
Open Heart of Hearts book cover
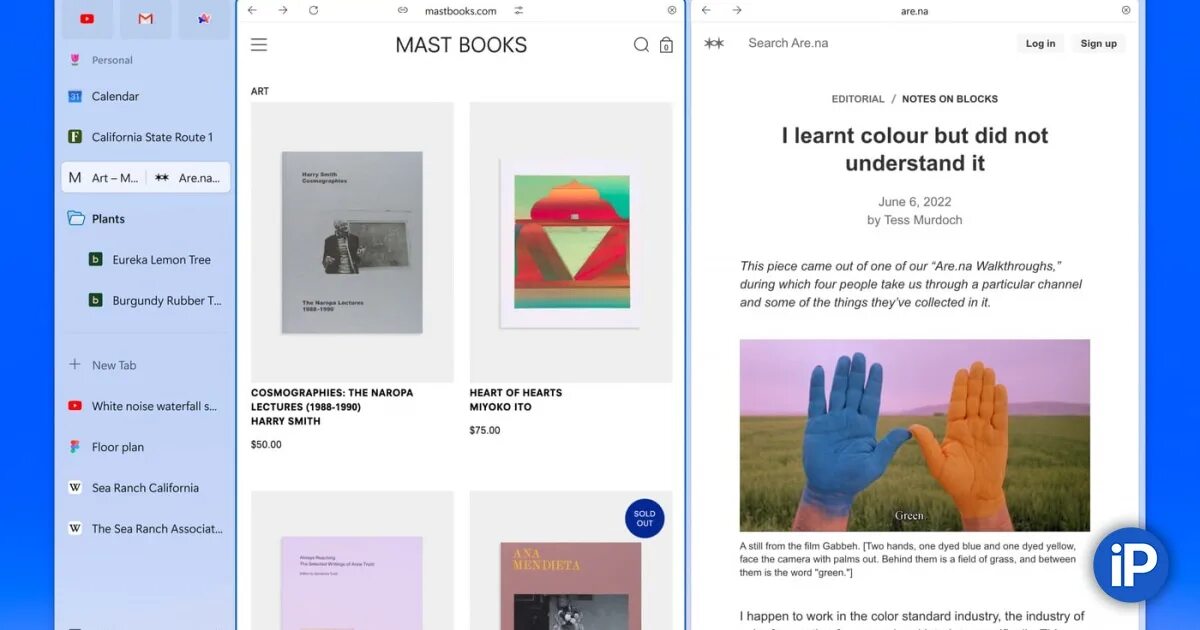click(571, 242)
